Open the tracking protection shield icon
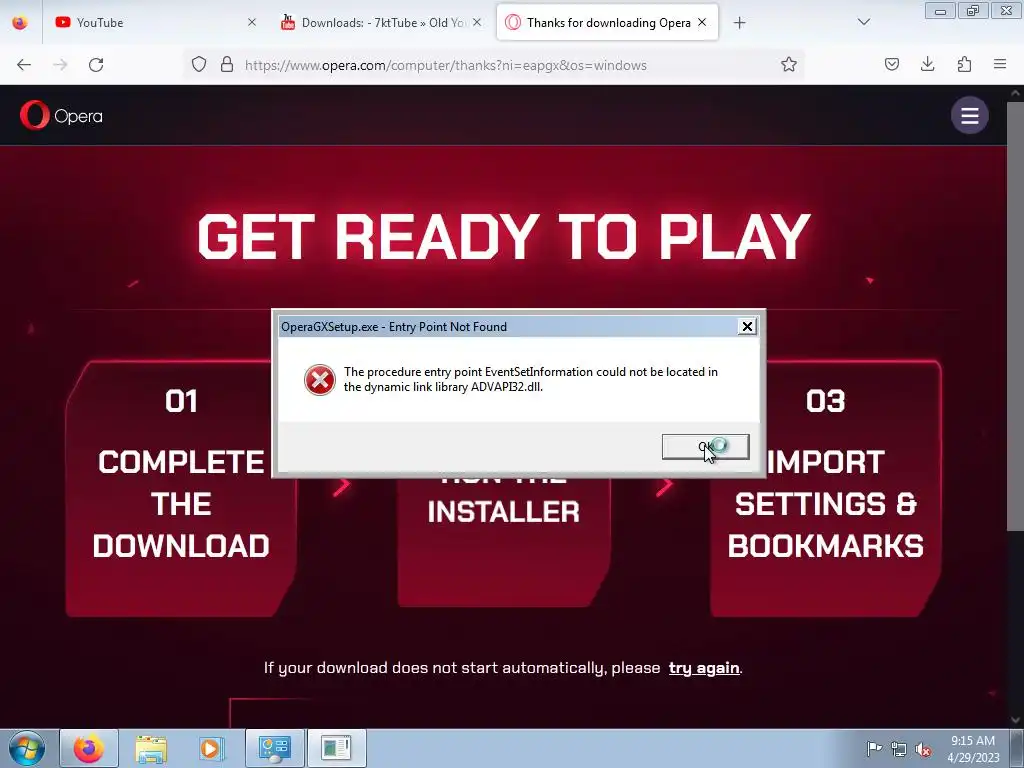 [x=199, y=65]
